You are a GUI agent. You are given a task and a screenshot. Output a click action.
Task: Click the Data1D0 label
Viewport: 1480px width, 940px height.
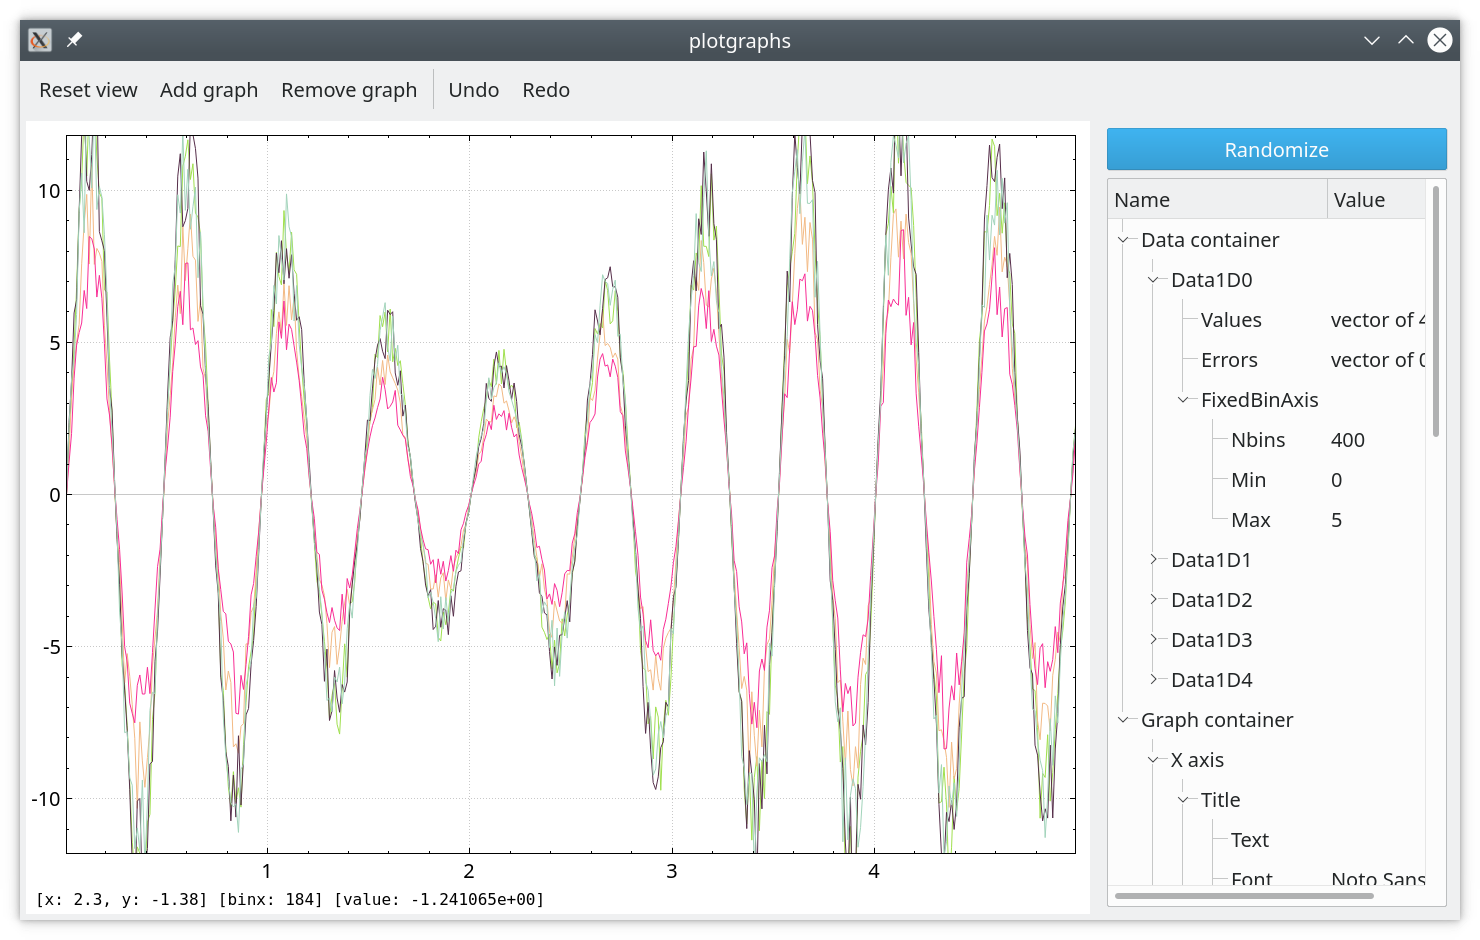[1212, 280]
